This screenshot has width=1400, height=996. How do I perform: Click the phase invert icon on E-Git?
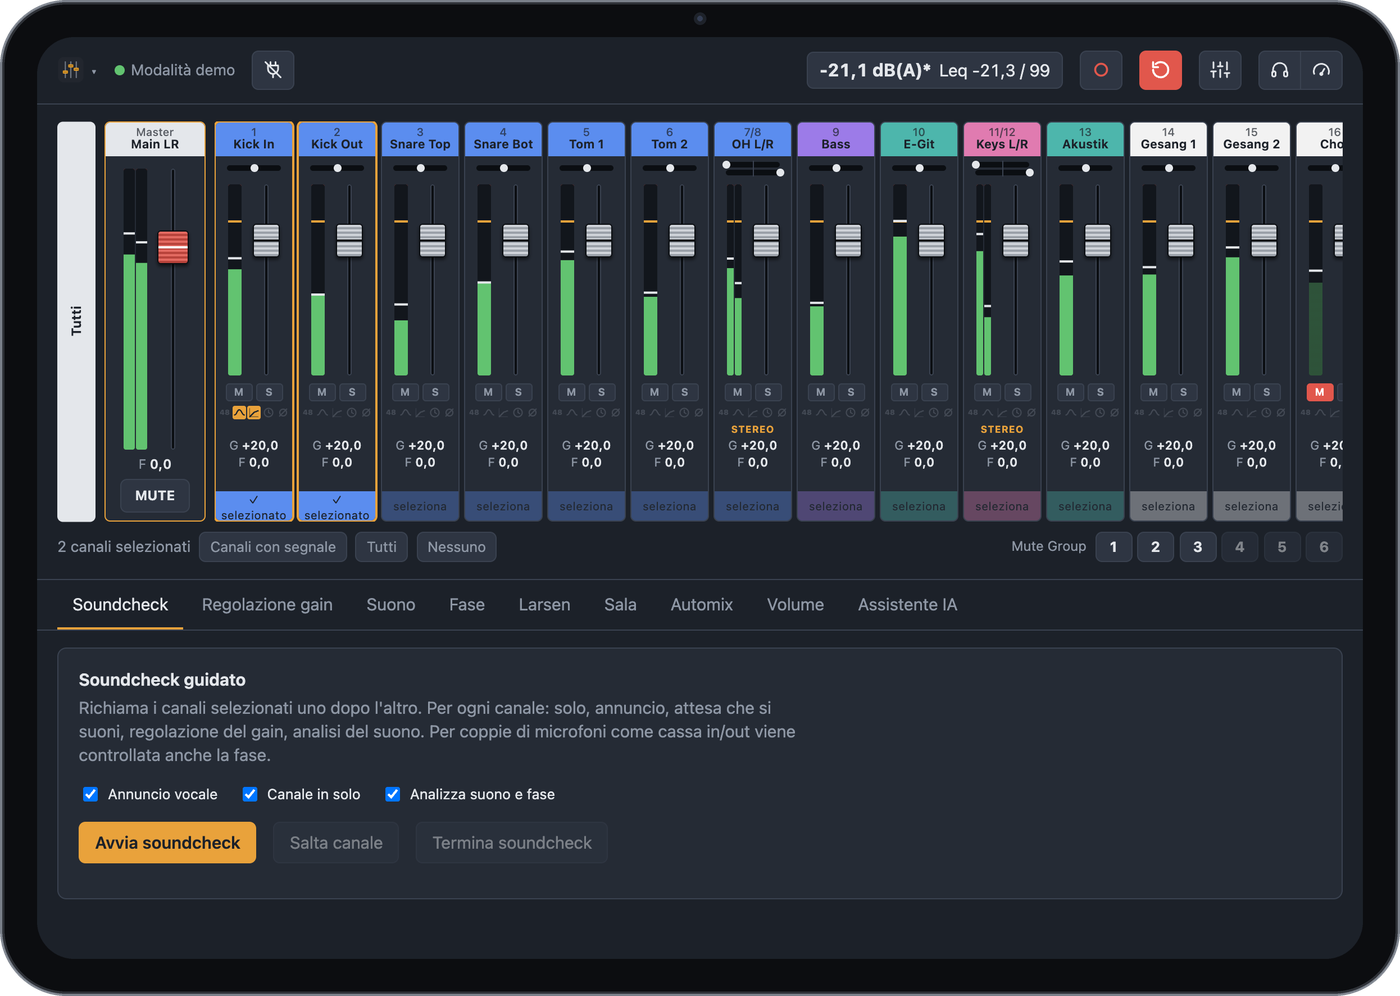948,413
